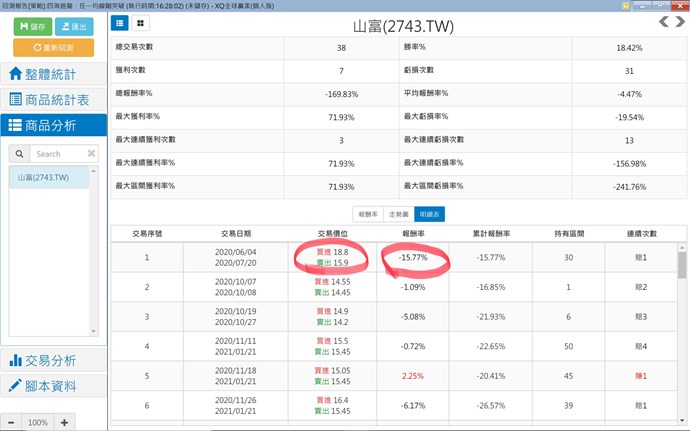The height and width of the screenshot is (431, 690).
Task: Zoom out with the minus button
Action: click(11, 423)
